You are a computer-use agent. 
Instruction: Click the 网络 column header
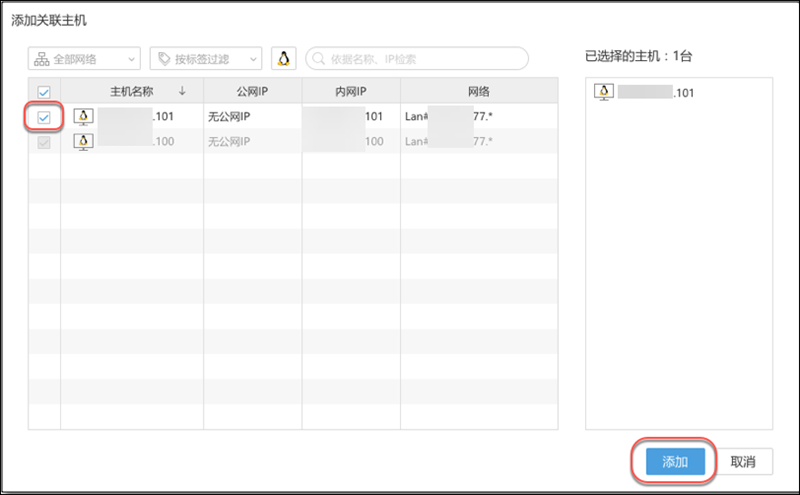tap(479, 91)
